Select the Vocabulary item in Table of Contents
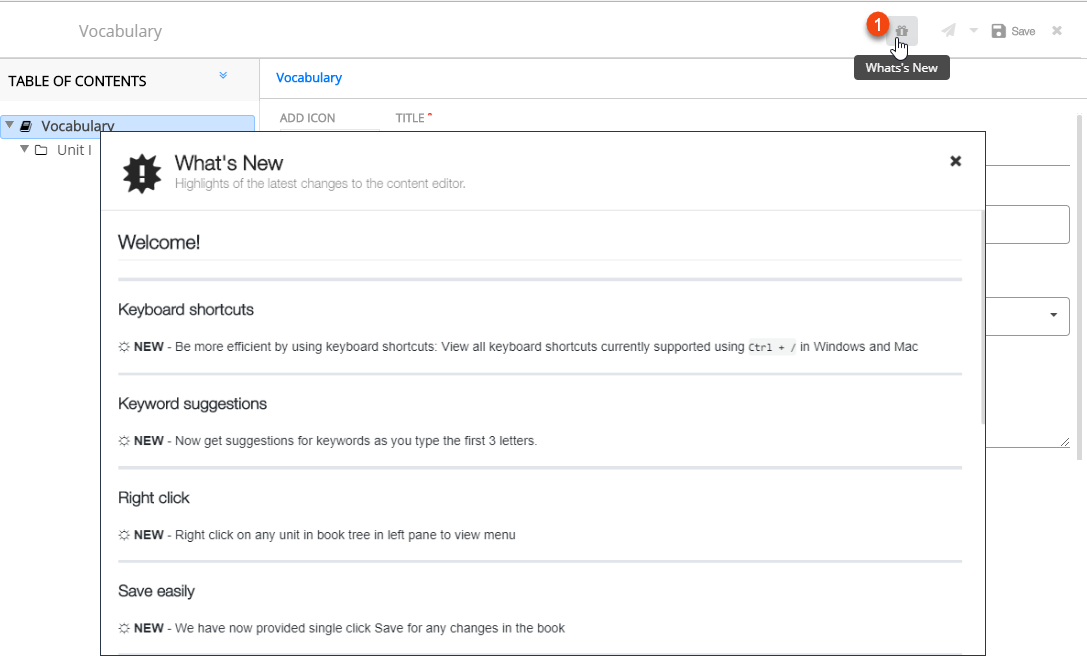Viewport: 1087px width, 656px height. pyautogui.click(x=78, y=126)
